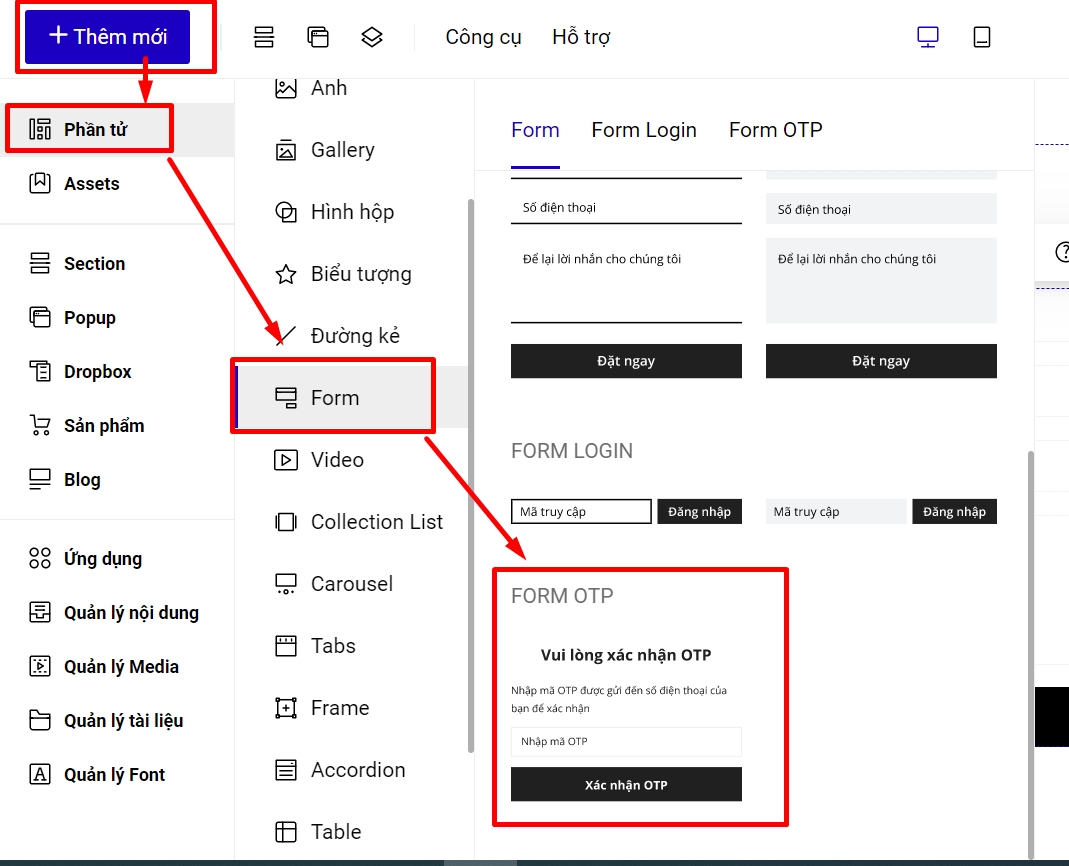1069x866 pixels.
Task: Click the Nhập mã OTP input field
Action: 626,742
